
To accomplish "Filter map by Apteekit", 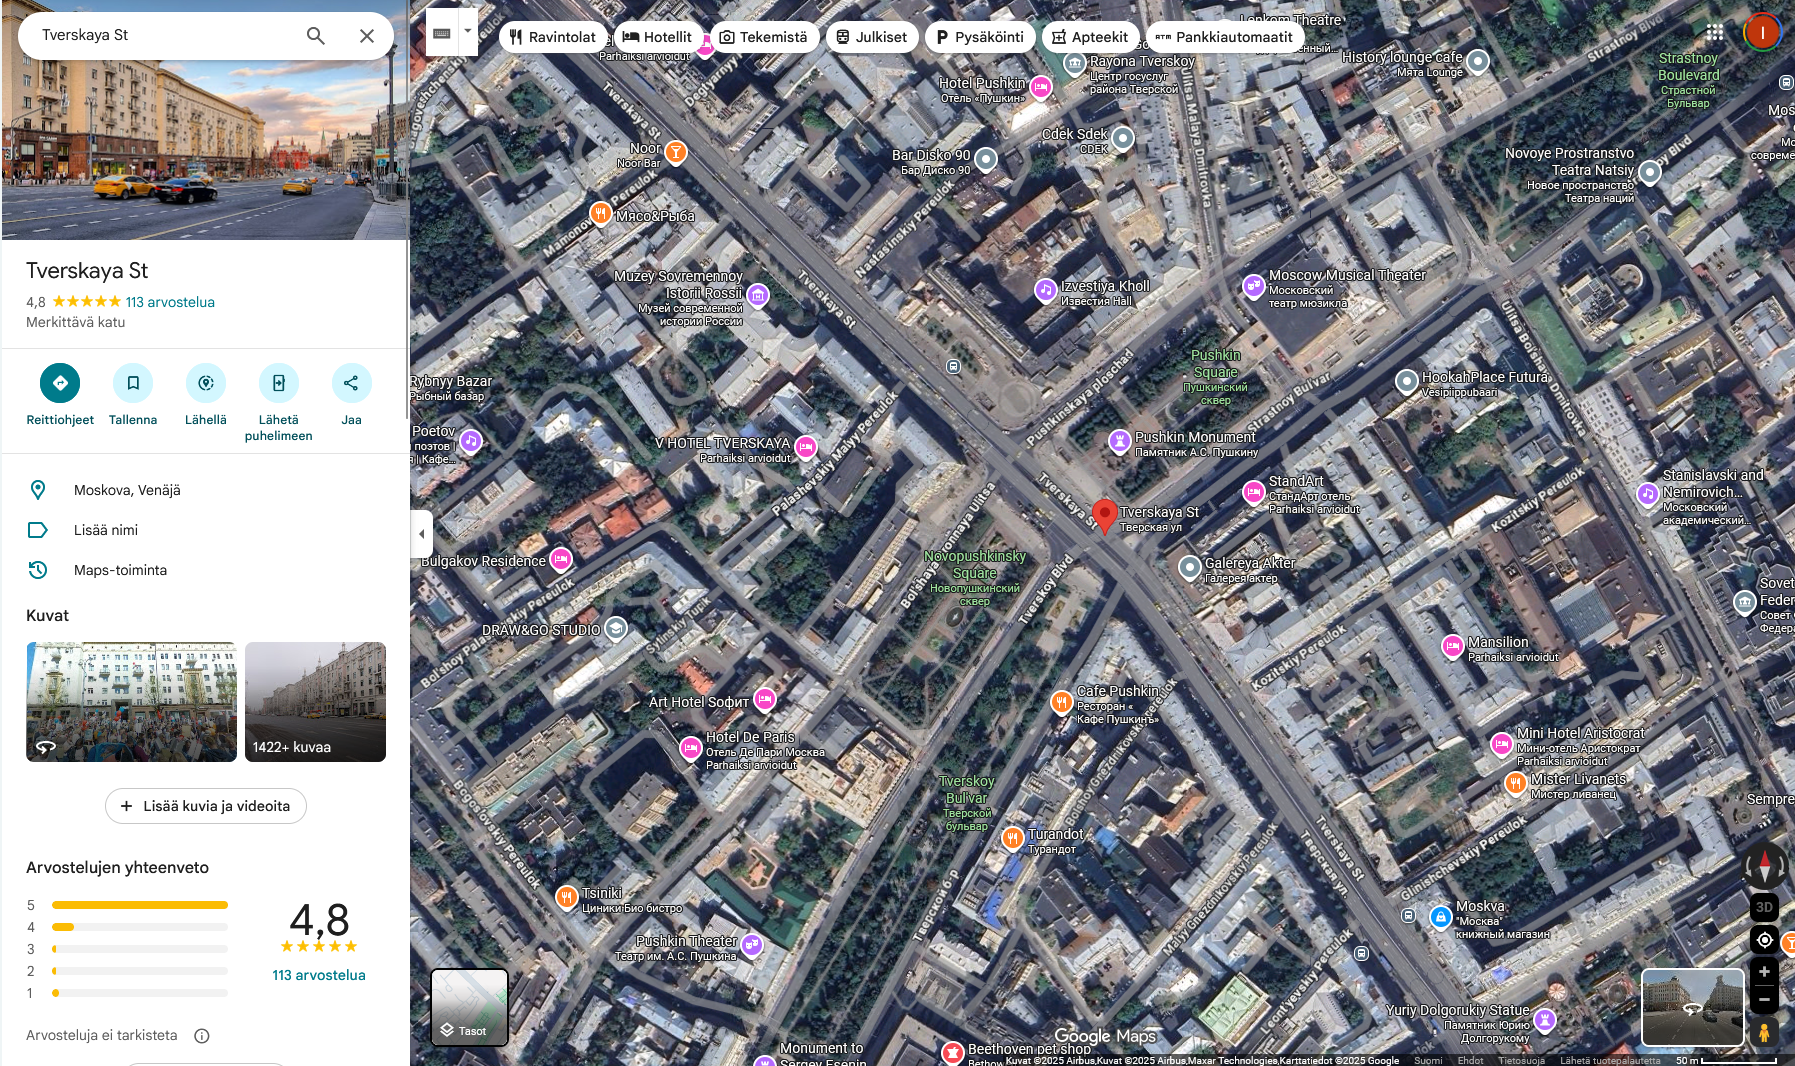I will [1090, 37].
